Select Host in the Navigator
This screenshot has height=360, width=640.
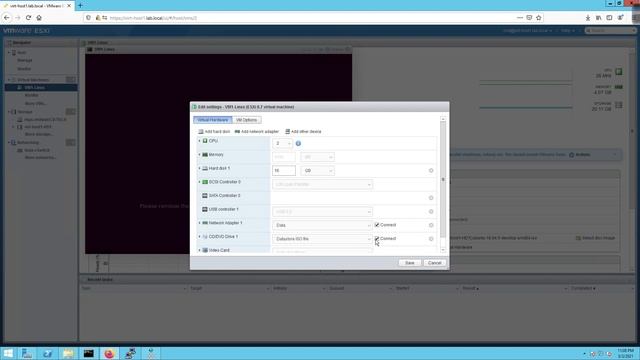click(21, 53)
